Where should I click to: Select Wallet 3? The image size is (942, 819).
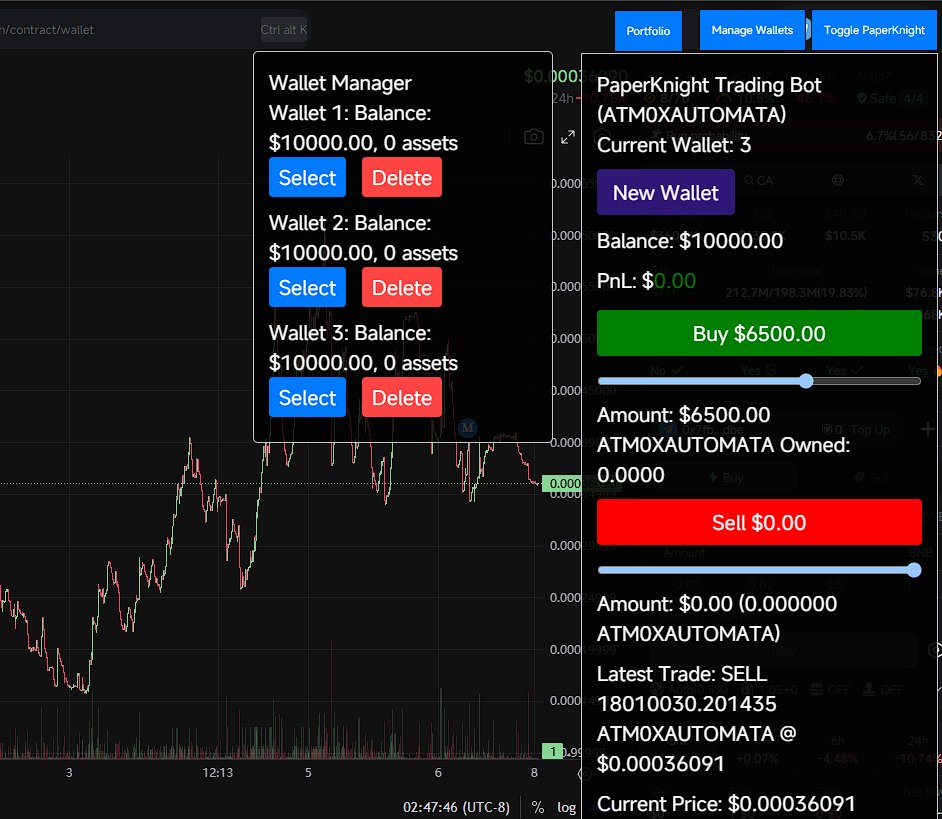[307, 397]
